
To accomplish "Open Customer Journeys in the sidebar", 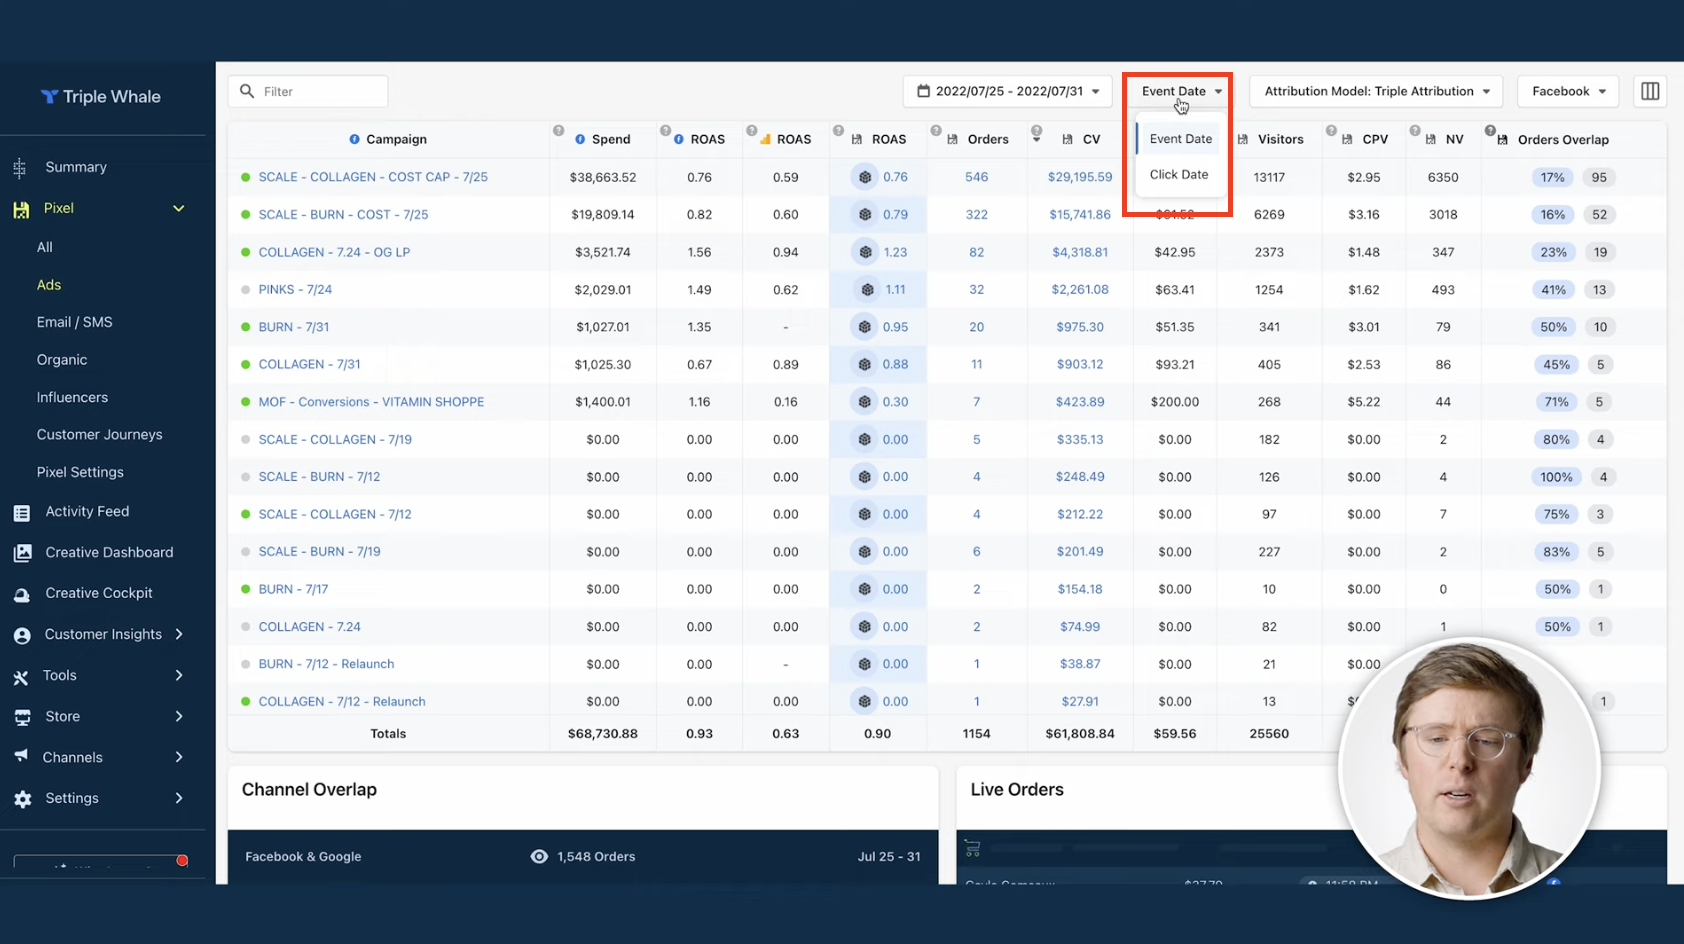I will [x=100, y=435].
